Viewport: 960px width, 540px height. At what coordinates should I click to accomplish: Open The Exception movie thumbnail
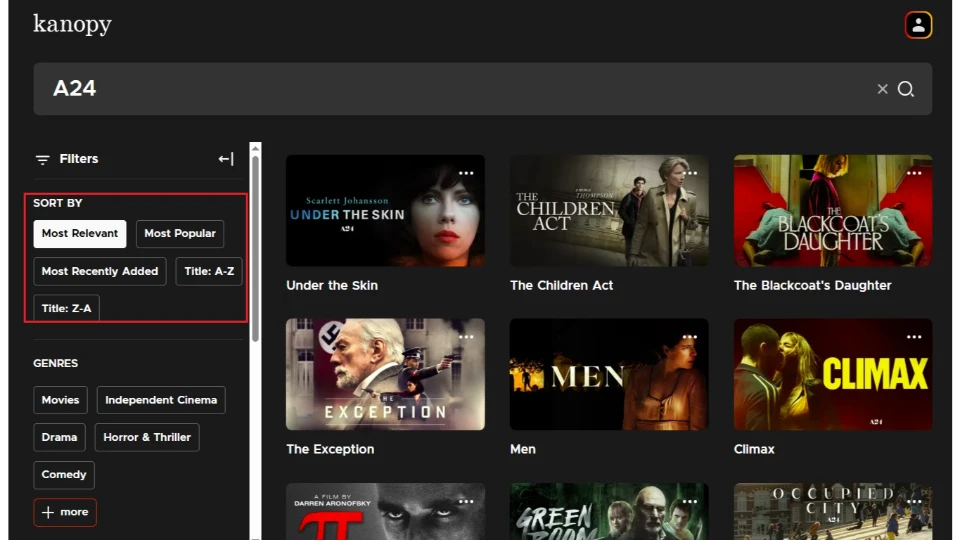(x=385, y=374)
